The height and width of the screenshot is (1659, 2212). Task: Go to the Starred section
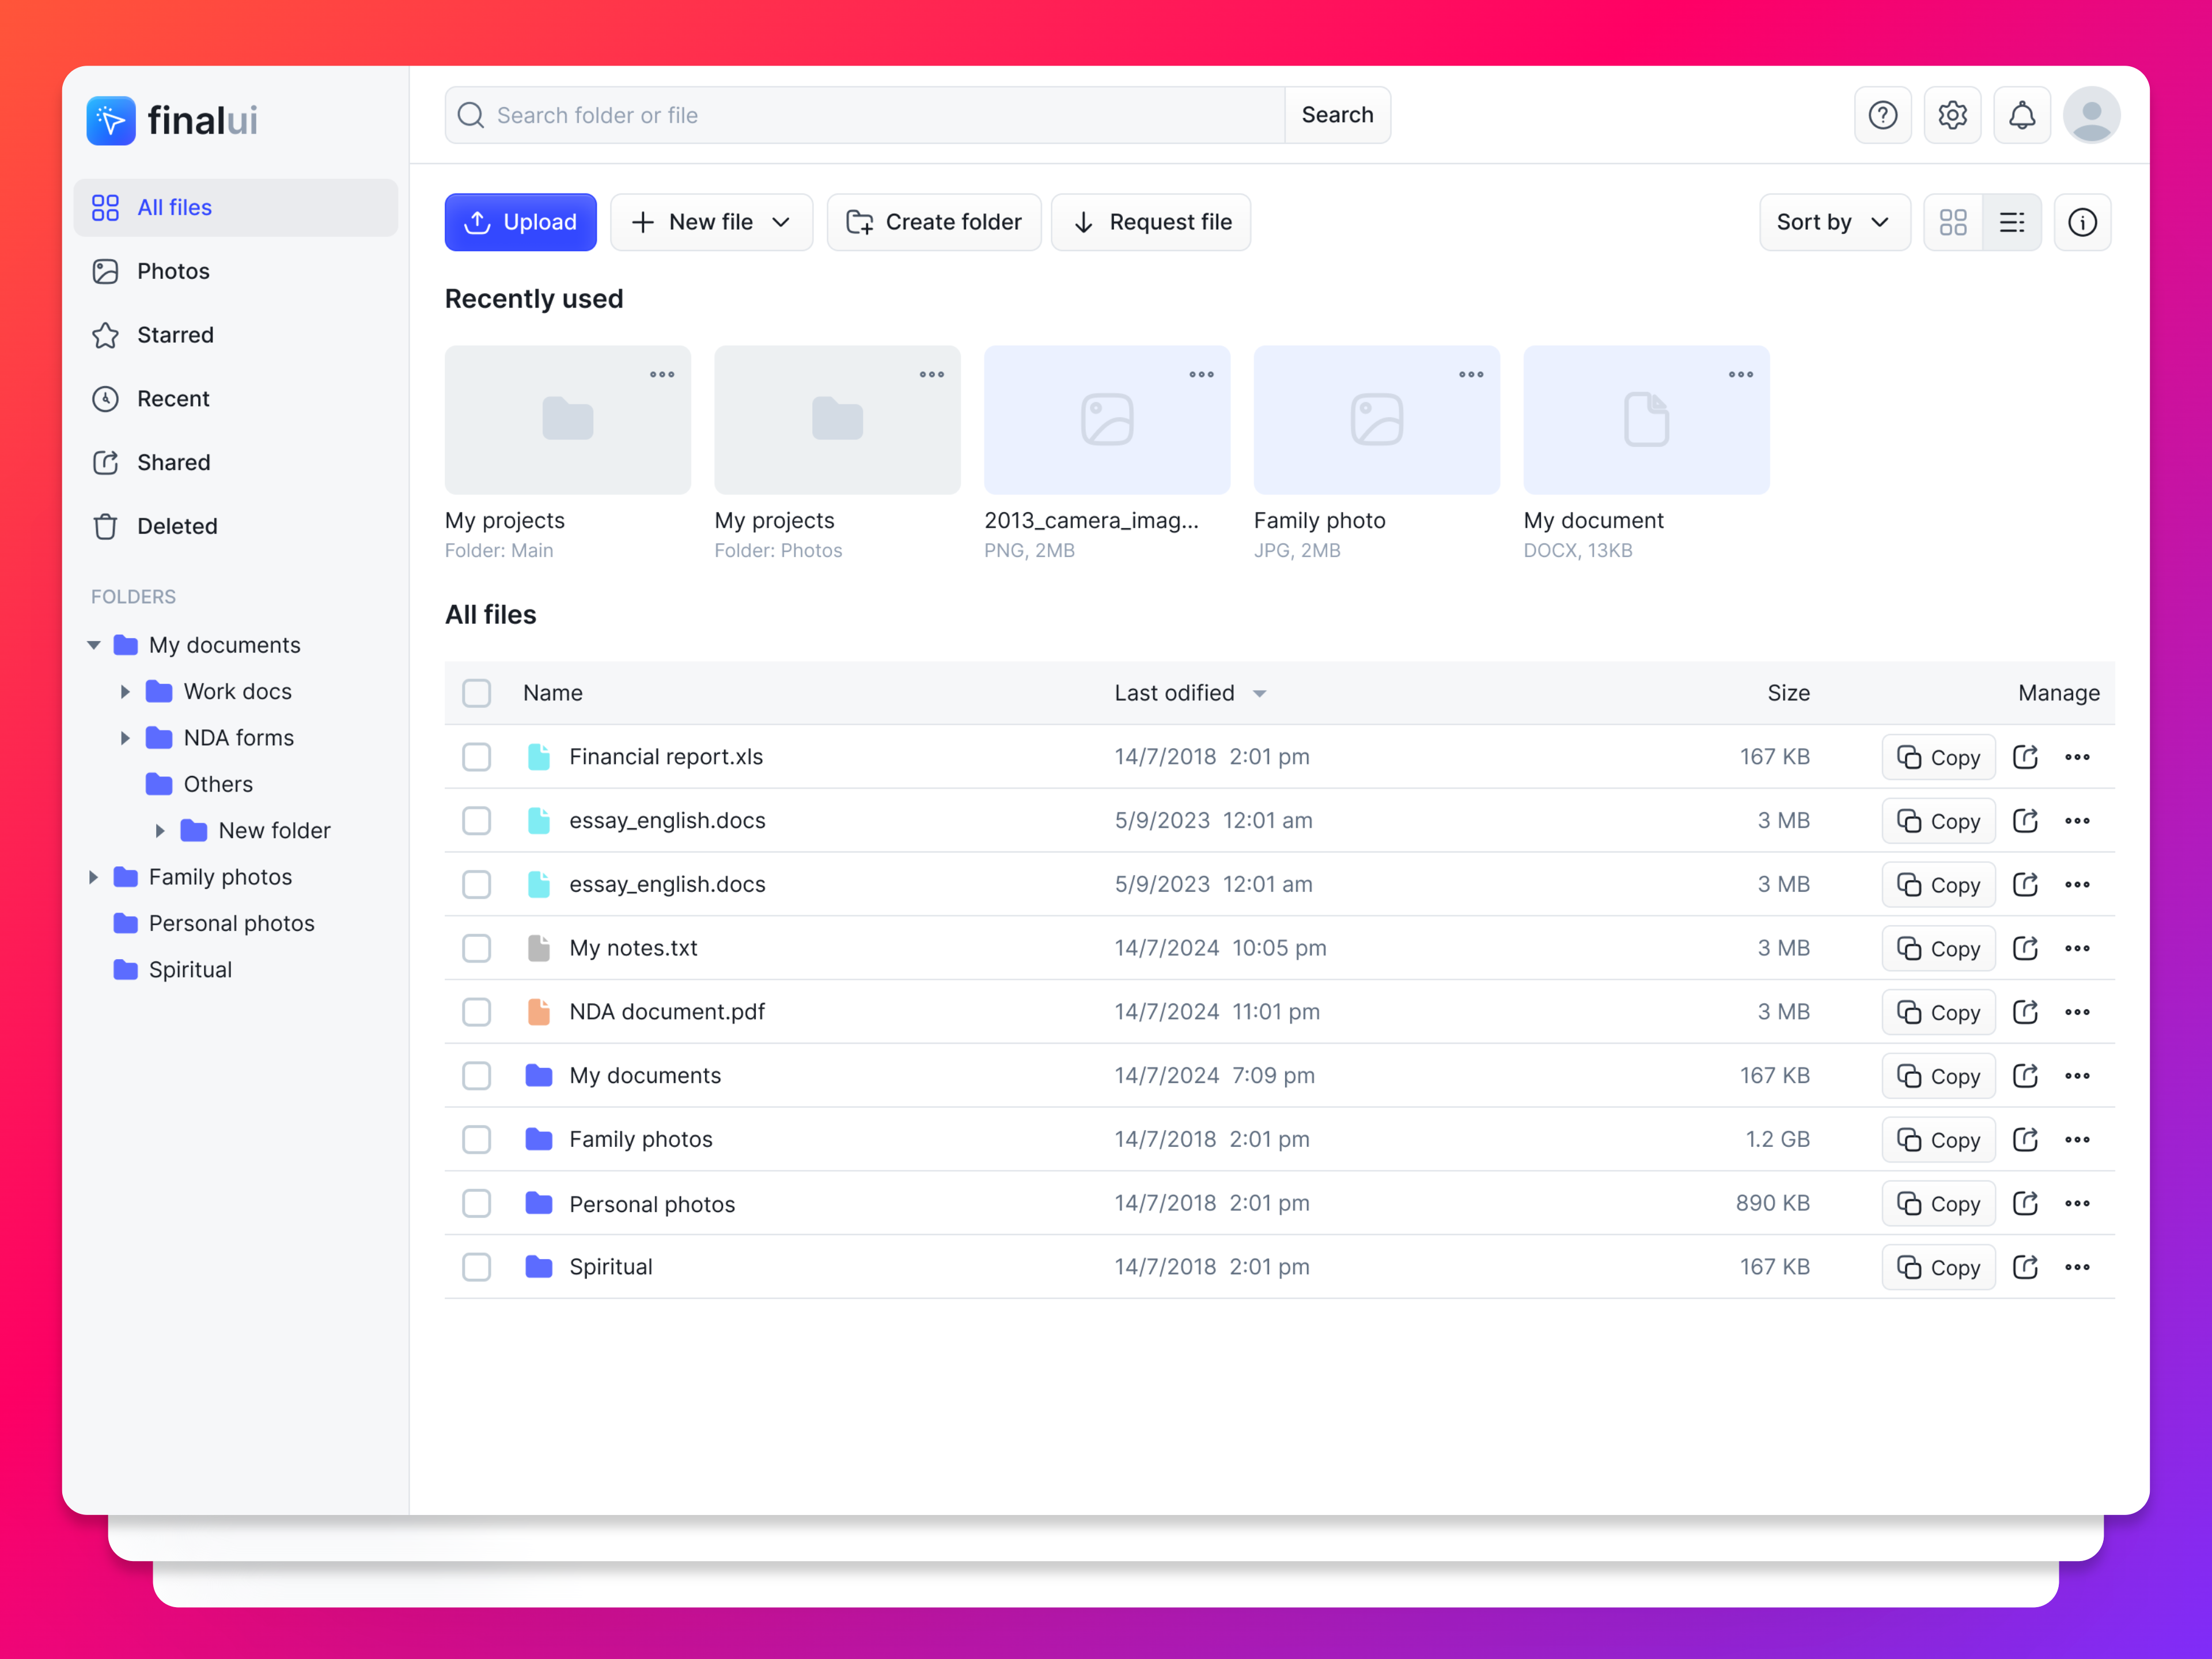pos(176,335)
